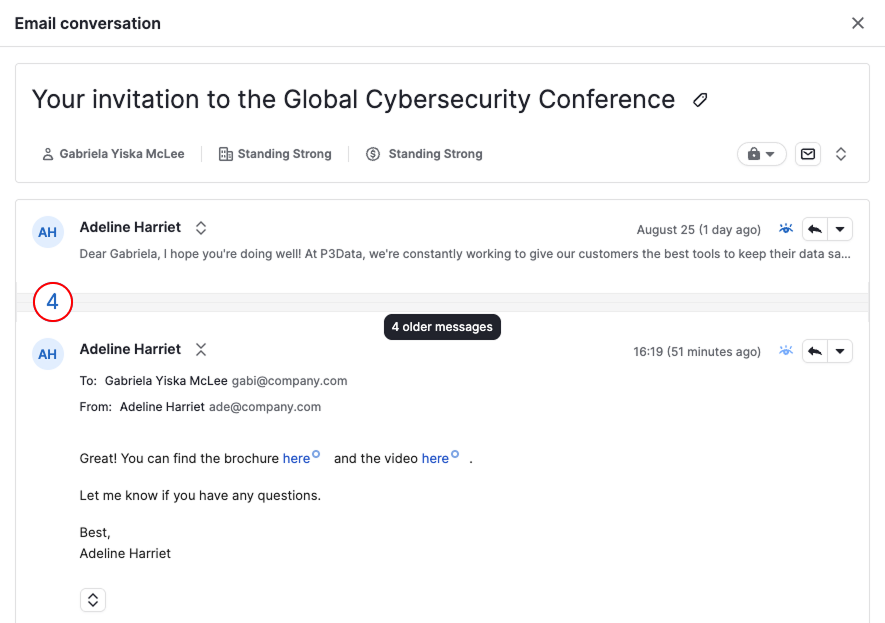Reply to the 16:19 message
This screenshot has height=623, width=885.
click(x=814, y=351)
